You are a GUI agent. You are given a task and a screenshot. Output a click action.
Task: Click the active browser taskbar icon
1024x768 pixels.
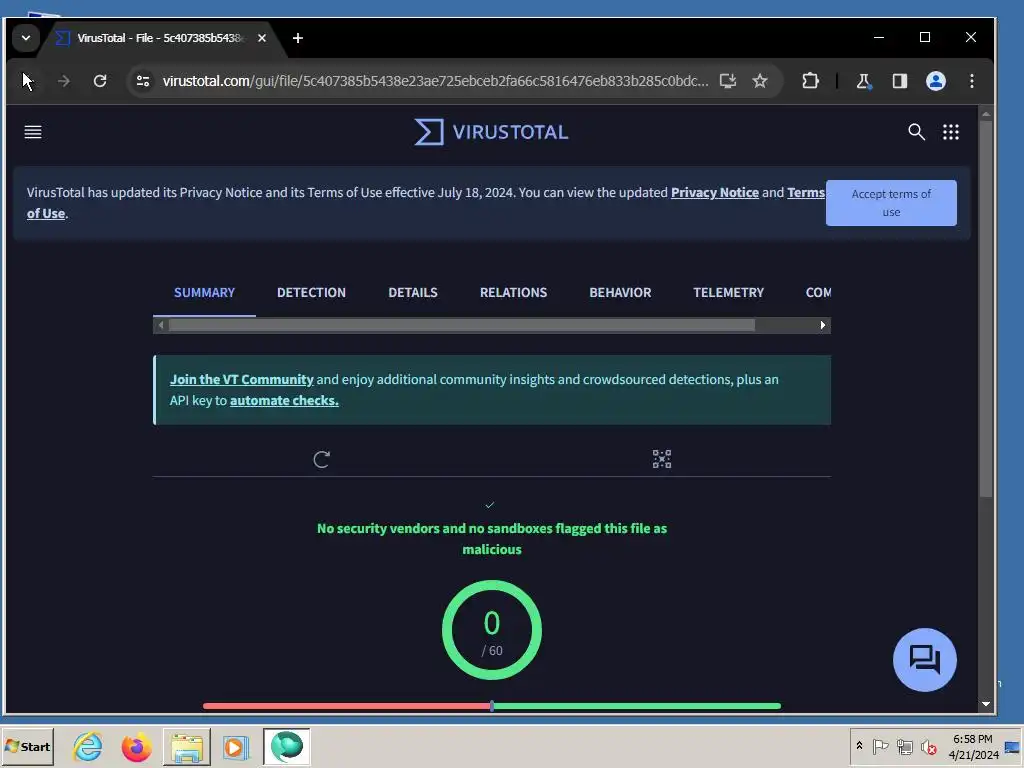pos(287,746)
